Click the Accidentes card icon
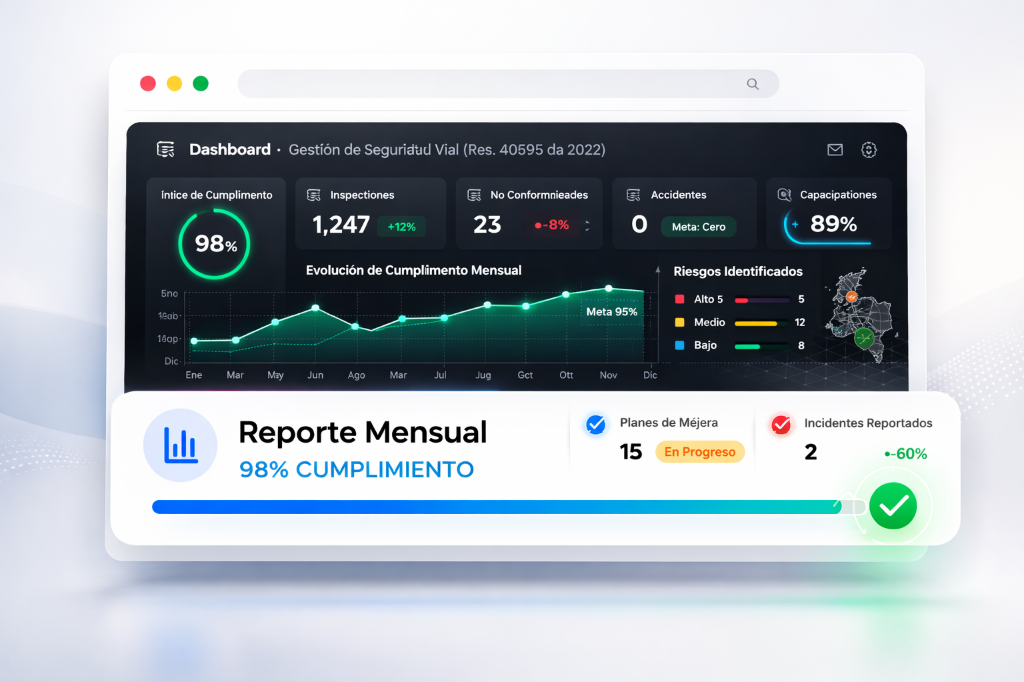1024x682 pixels. coord(634,195)
